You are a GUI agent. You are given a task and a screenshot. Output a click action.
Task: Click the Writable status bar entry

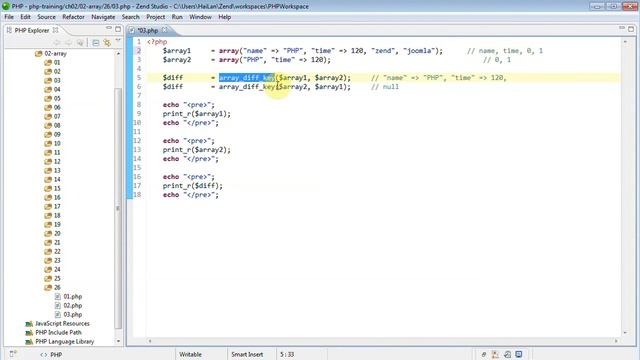191,354
